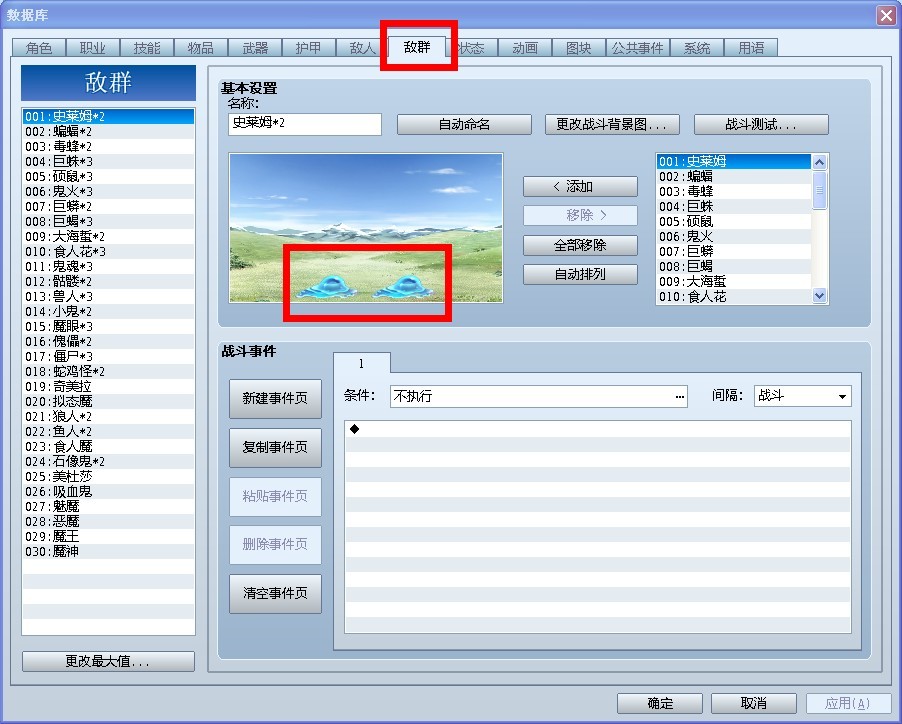Click 清空事件页 button
902x724 pixels.
[275, 593]
